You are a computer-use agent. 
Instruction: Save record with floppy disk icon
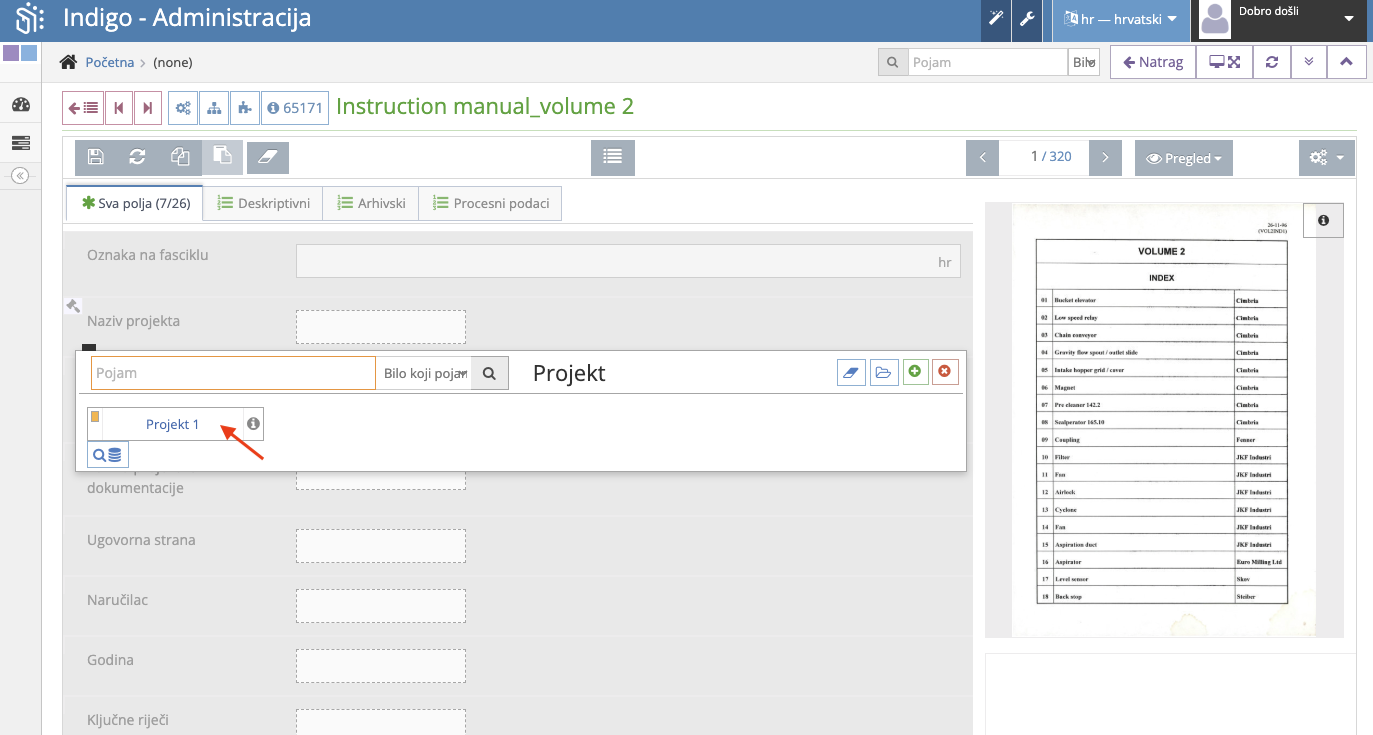pos(96,157)
